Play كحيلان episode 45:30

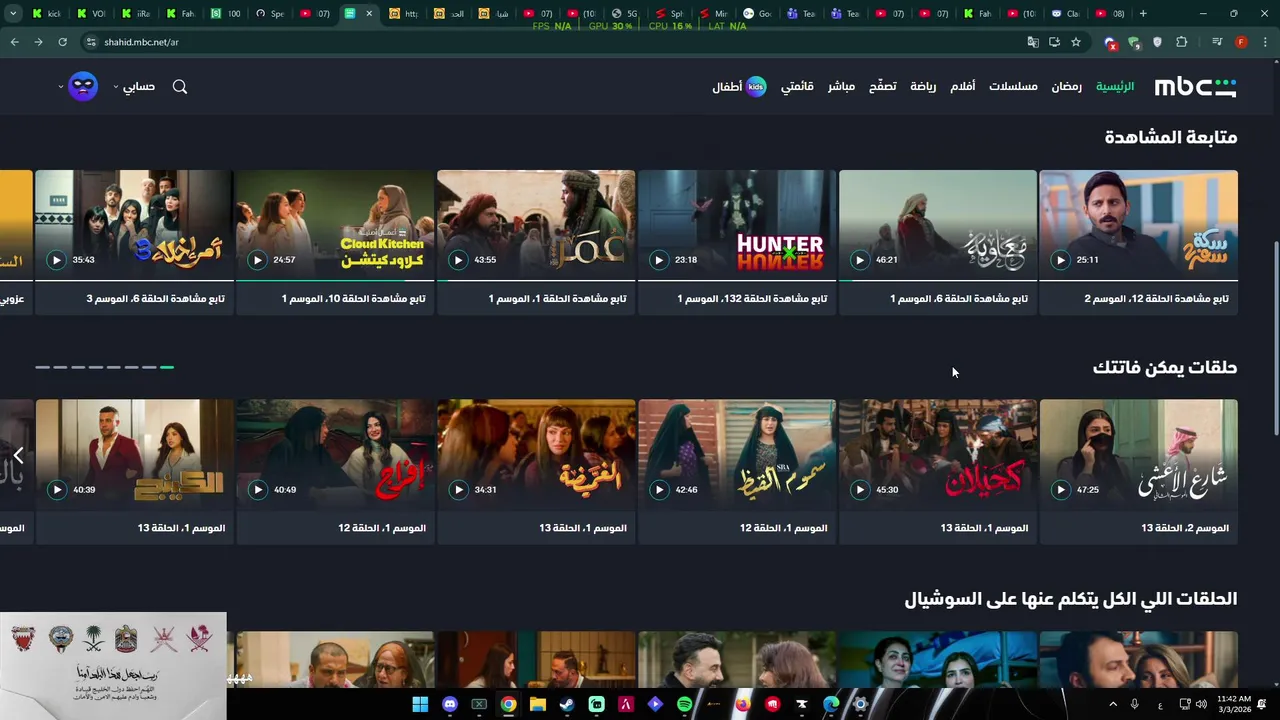tap(860, 490)
